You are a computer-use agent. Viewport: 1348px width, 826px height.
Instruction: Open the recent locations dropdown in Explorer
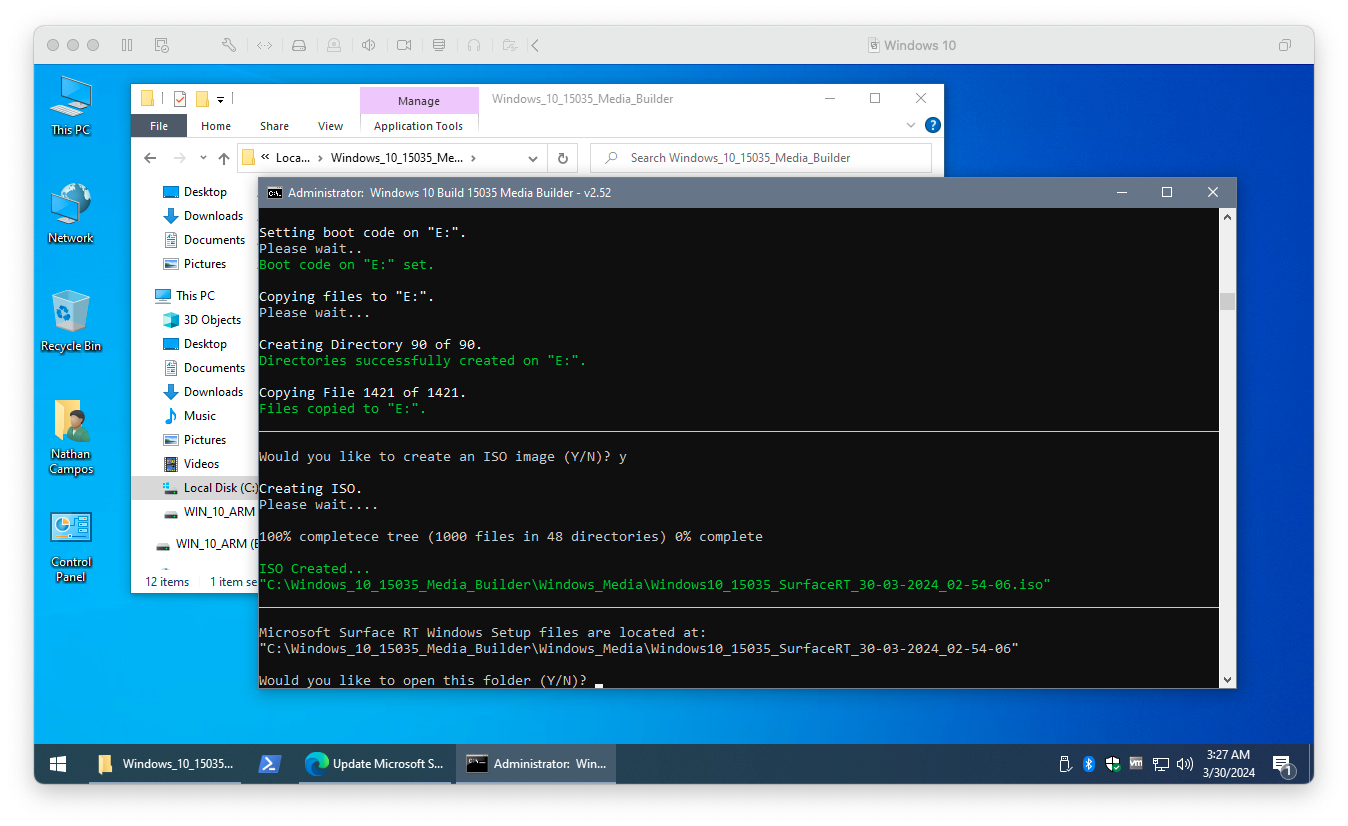203,158
